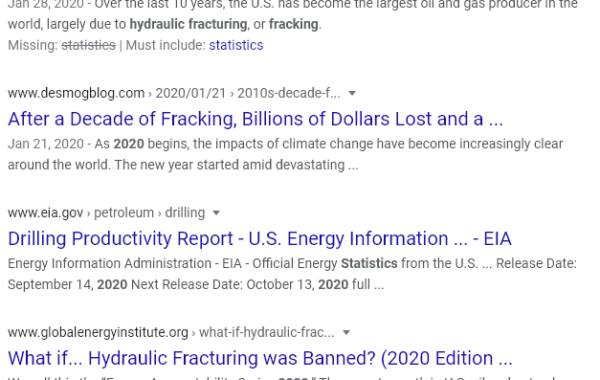
Task: Click the "what-if-hydraulic-frac..." breadcrumb segment
Action: [x=267, y=333]
